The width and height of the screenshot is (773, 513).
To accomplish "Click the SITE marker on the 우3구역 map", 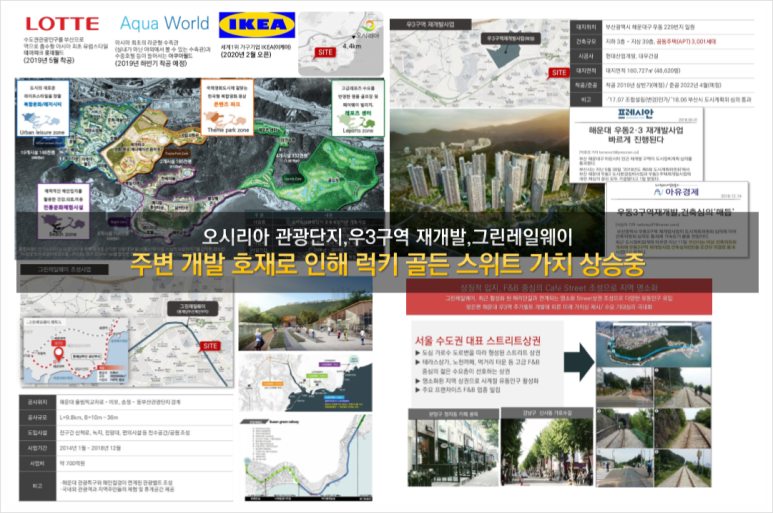I will (559, 72).
